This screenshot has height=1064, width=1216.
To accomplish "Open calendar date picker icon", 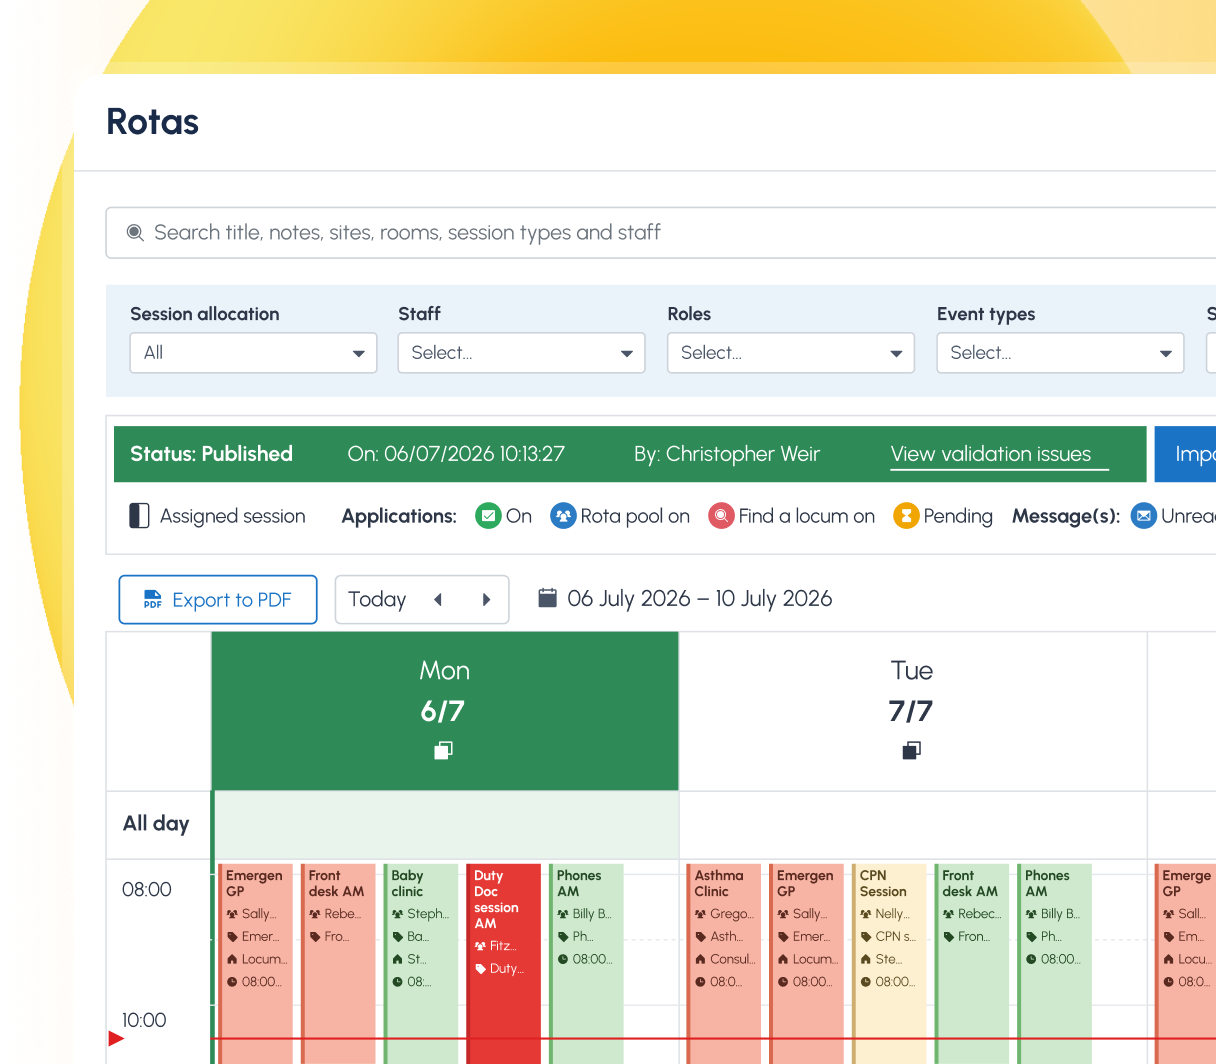I will click(547, 598).
